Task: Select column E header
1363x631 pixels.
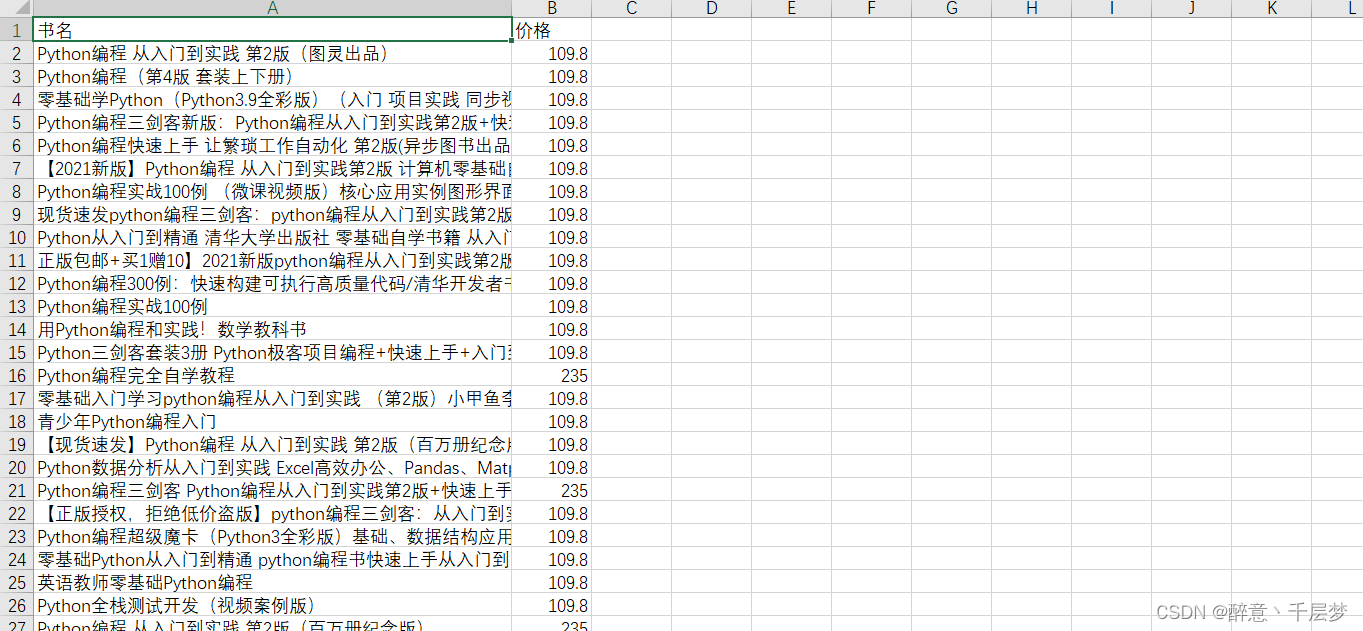Action: [x=791, y=8]
